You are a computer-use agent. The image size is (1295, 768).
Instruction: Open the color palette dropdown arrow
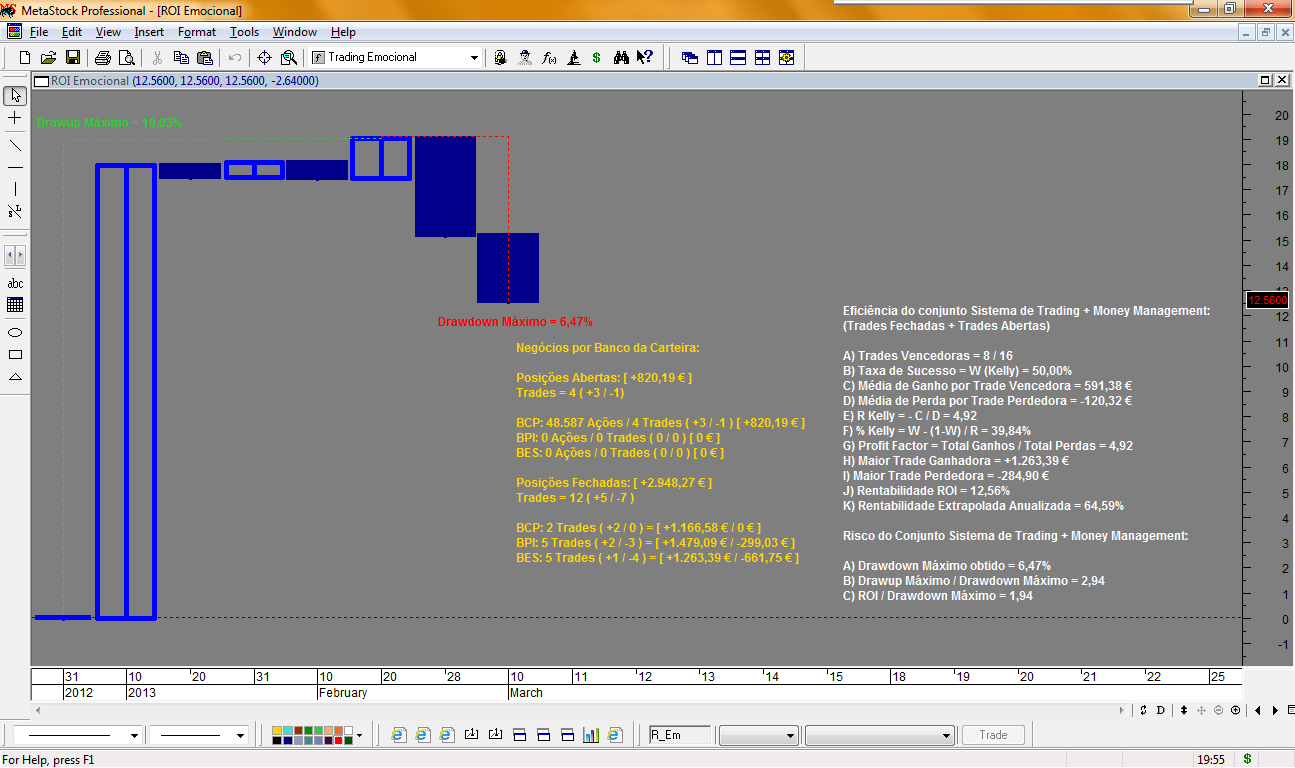point(357,735)
